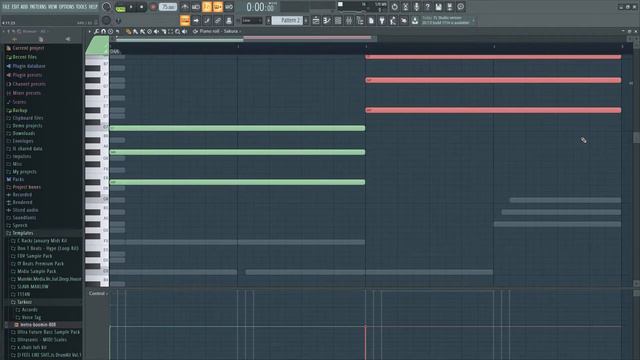Adjust the main volume knob
Viewport: 640px width, 360px height.
click(x=107, y=7)
